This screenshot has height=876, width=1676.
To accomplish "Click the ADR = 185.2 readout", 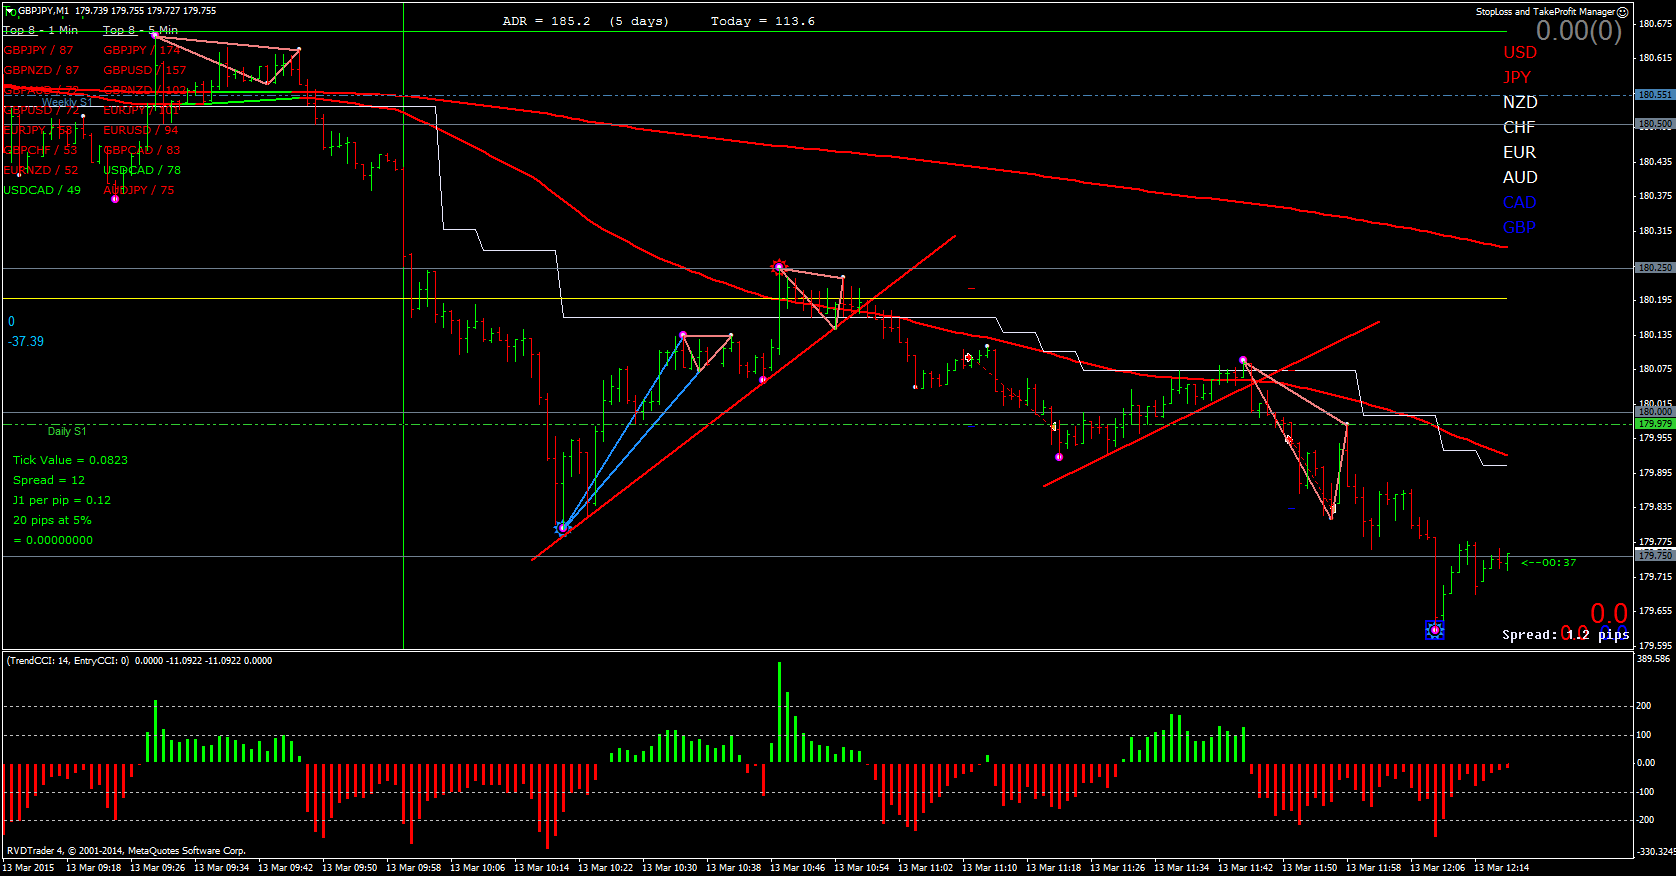I will (546, 21).
